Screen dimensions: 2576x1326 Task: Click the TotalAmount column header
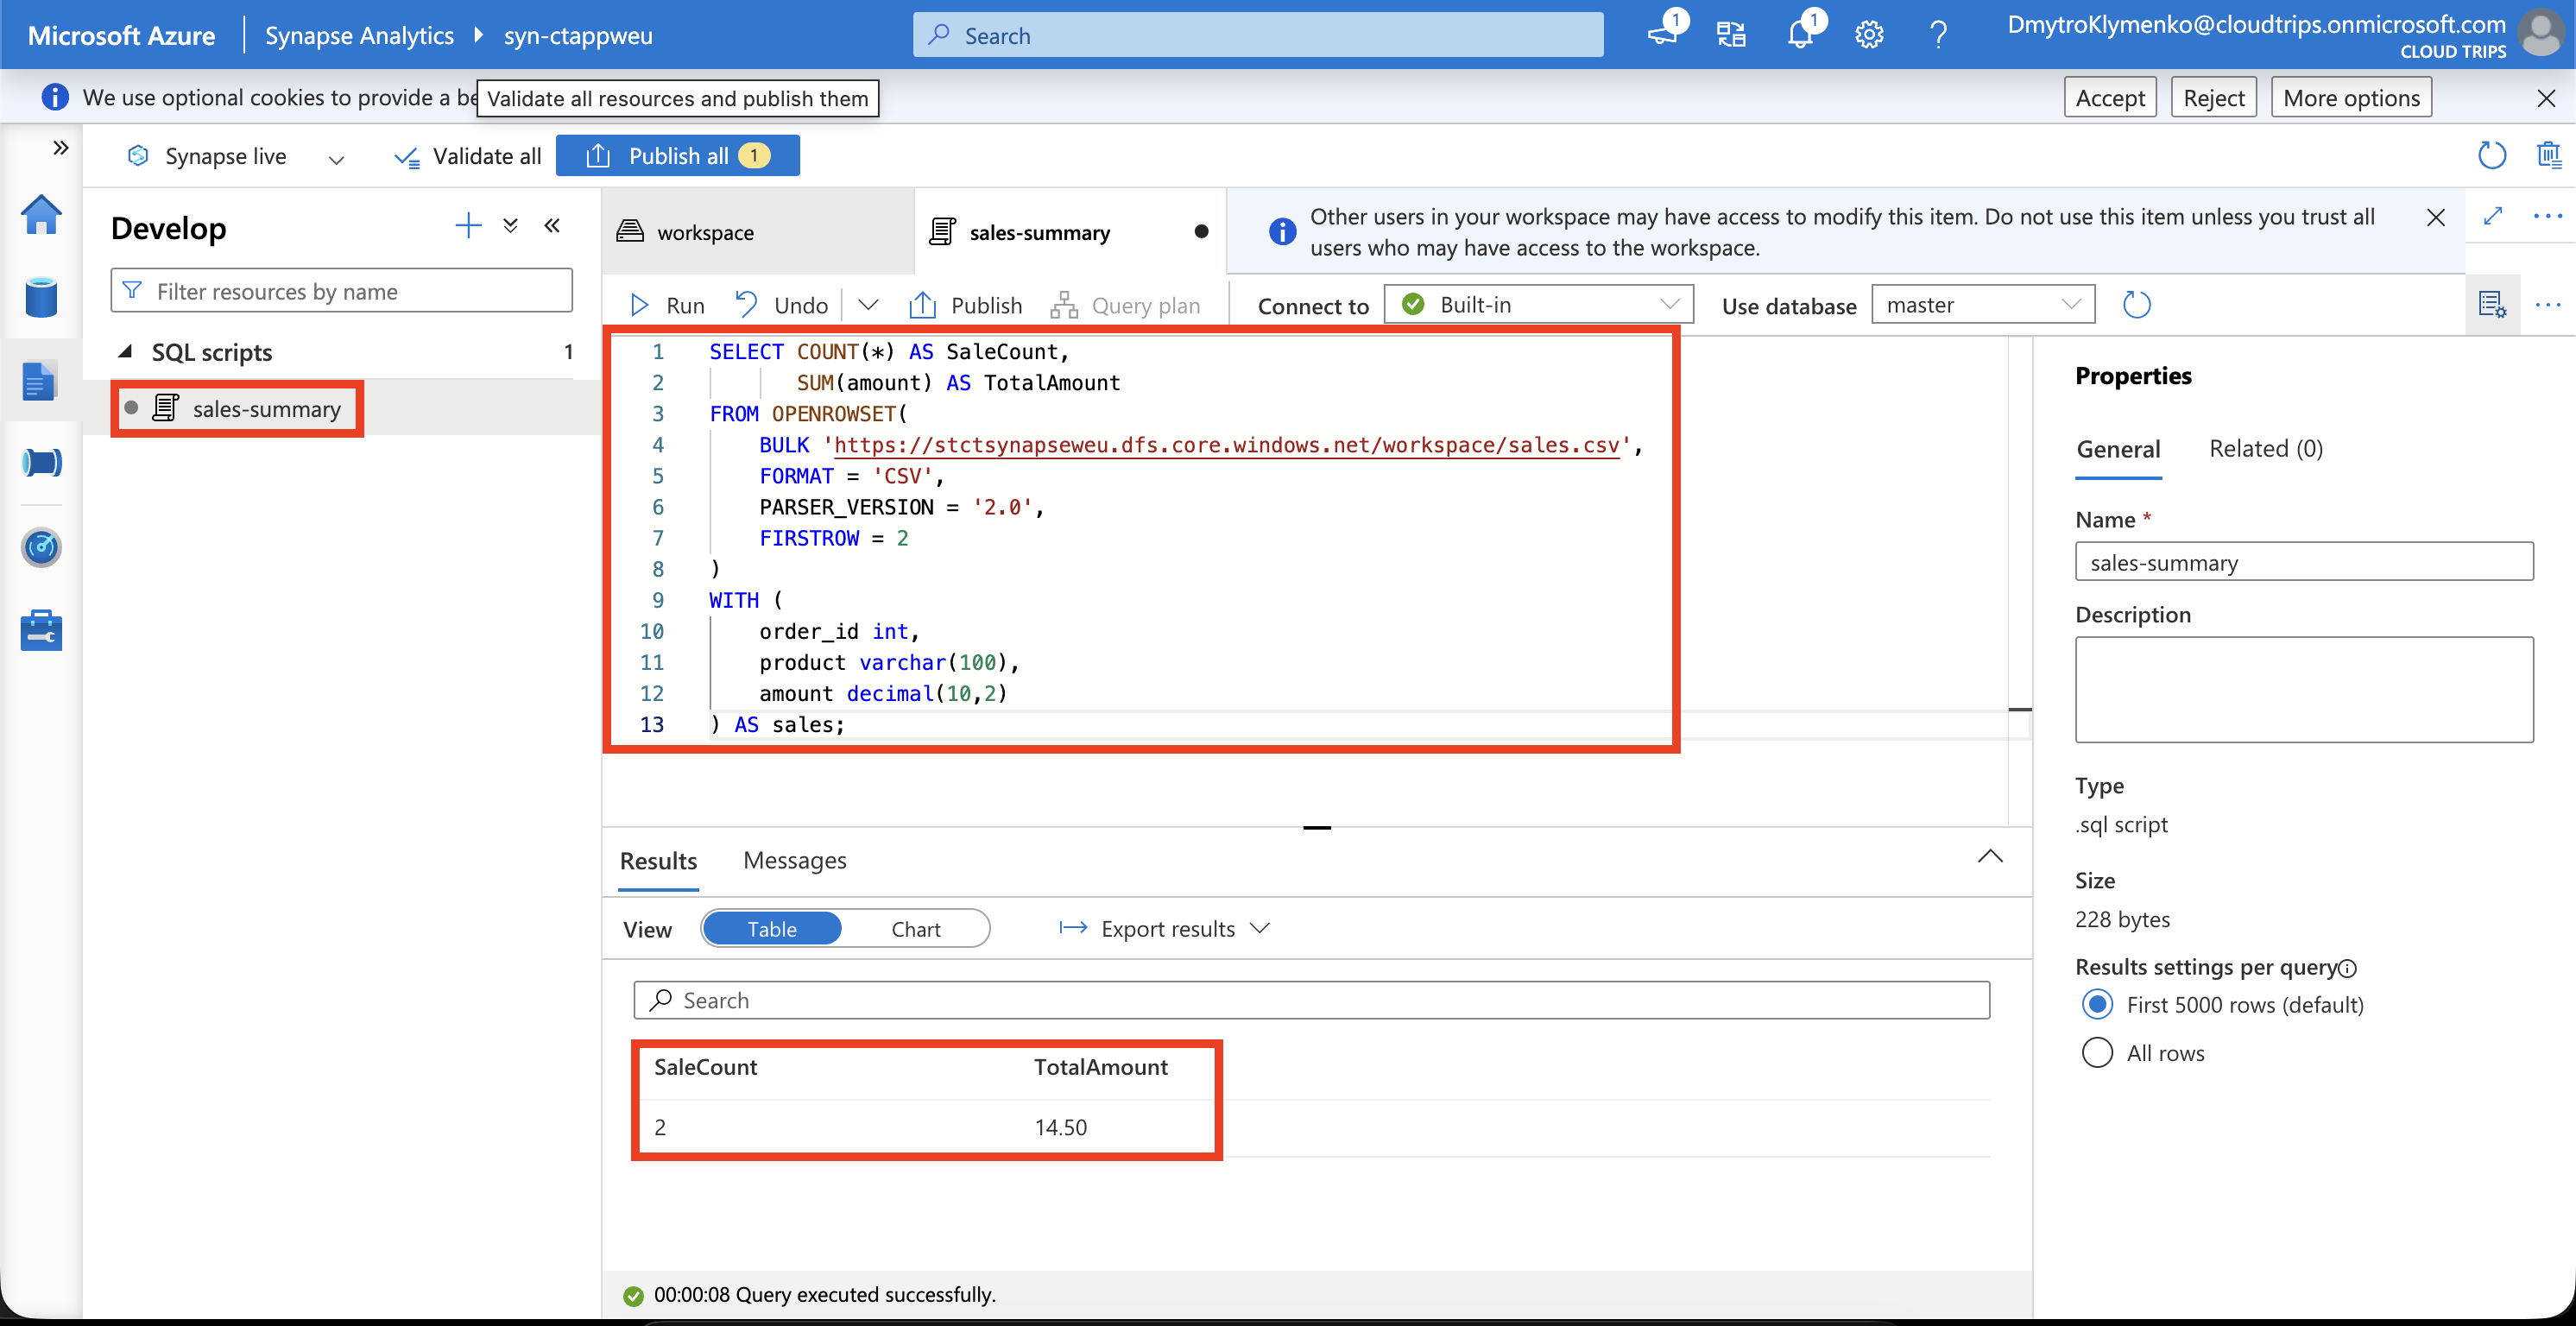click(1100, 1067)
